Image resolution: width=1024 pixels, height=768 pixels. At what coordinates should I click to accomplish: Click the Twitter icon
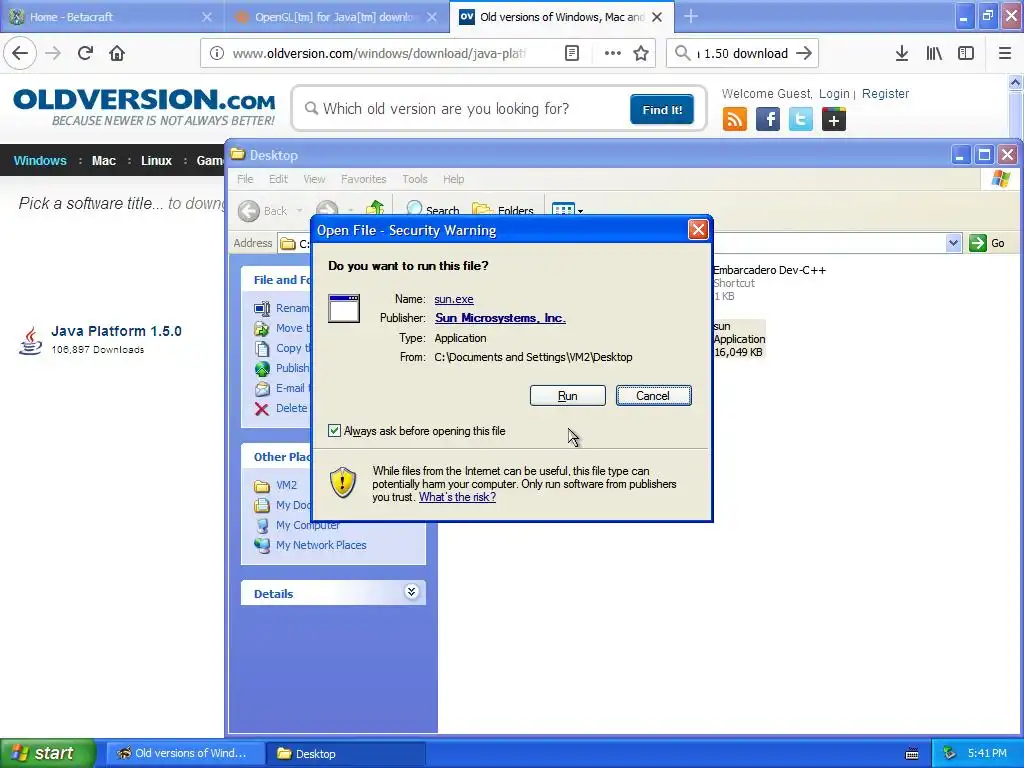point(801,120)
